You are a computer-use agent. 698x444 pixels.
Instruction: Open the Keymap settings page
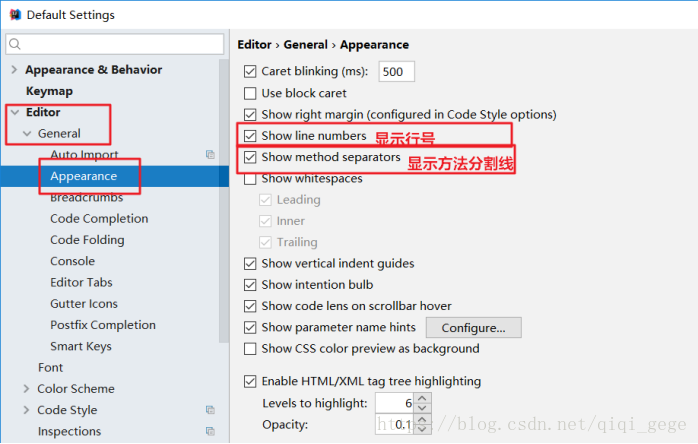point(49,91)
